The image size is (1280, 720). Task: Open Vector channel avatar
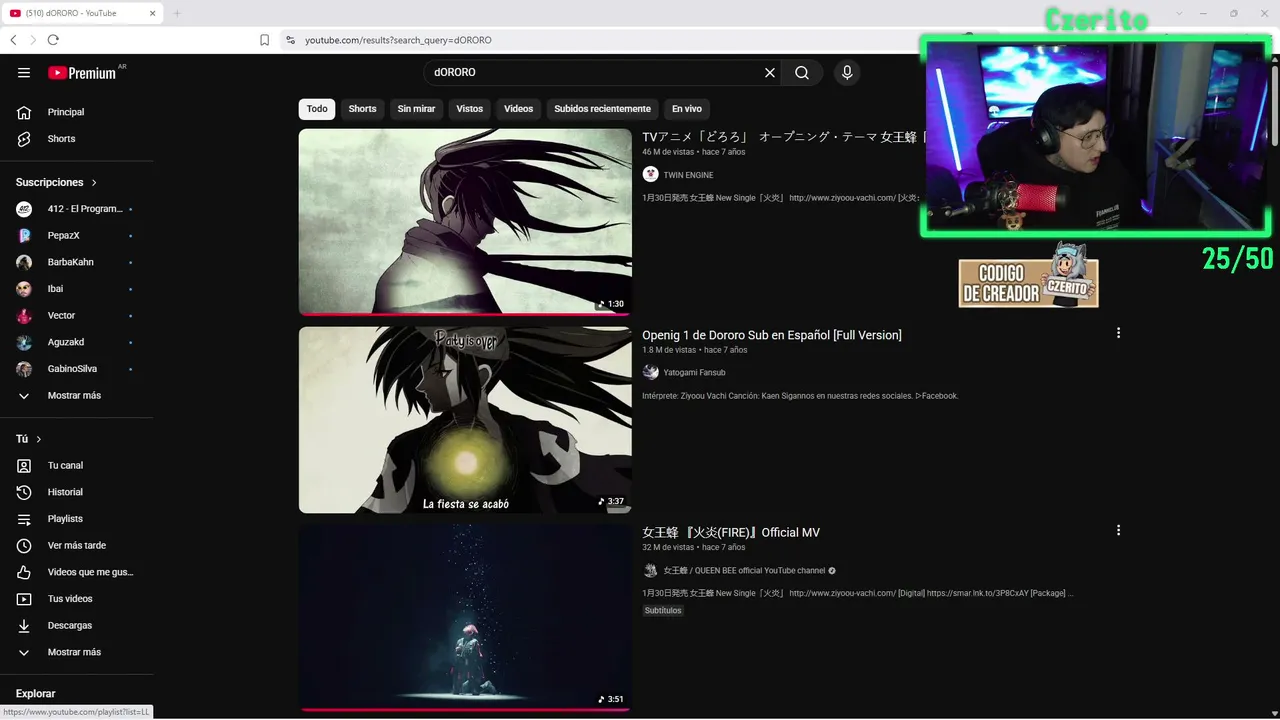24,316
